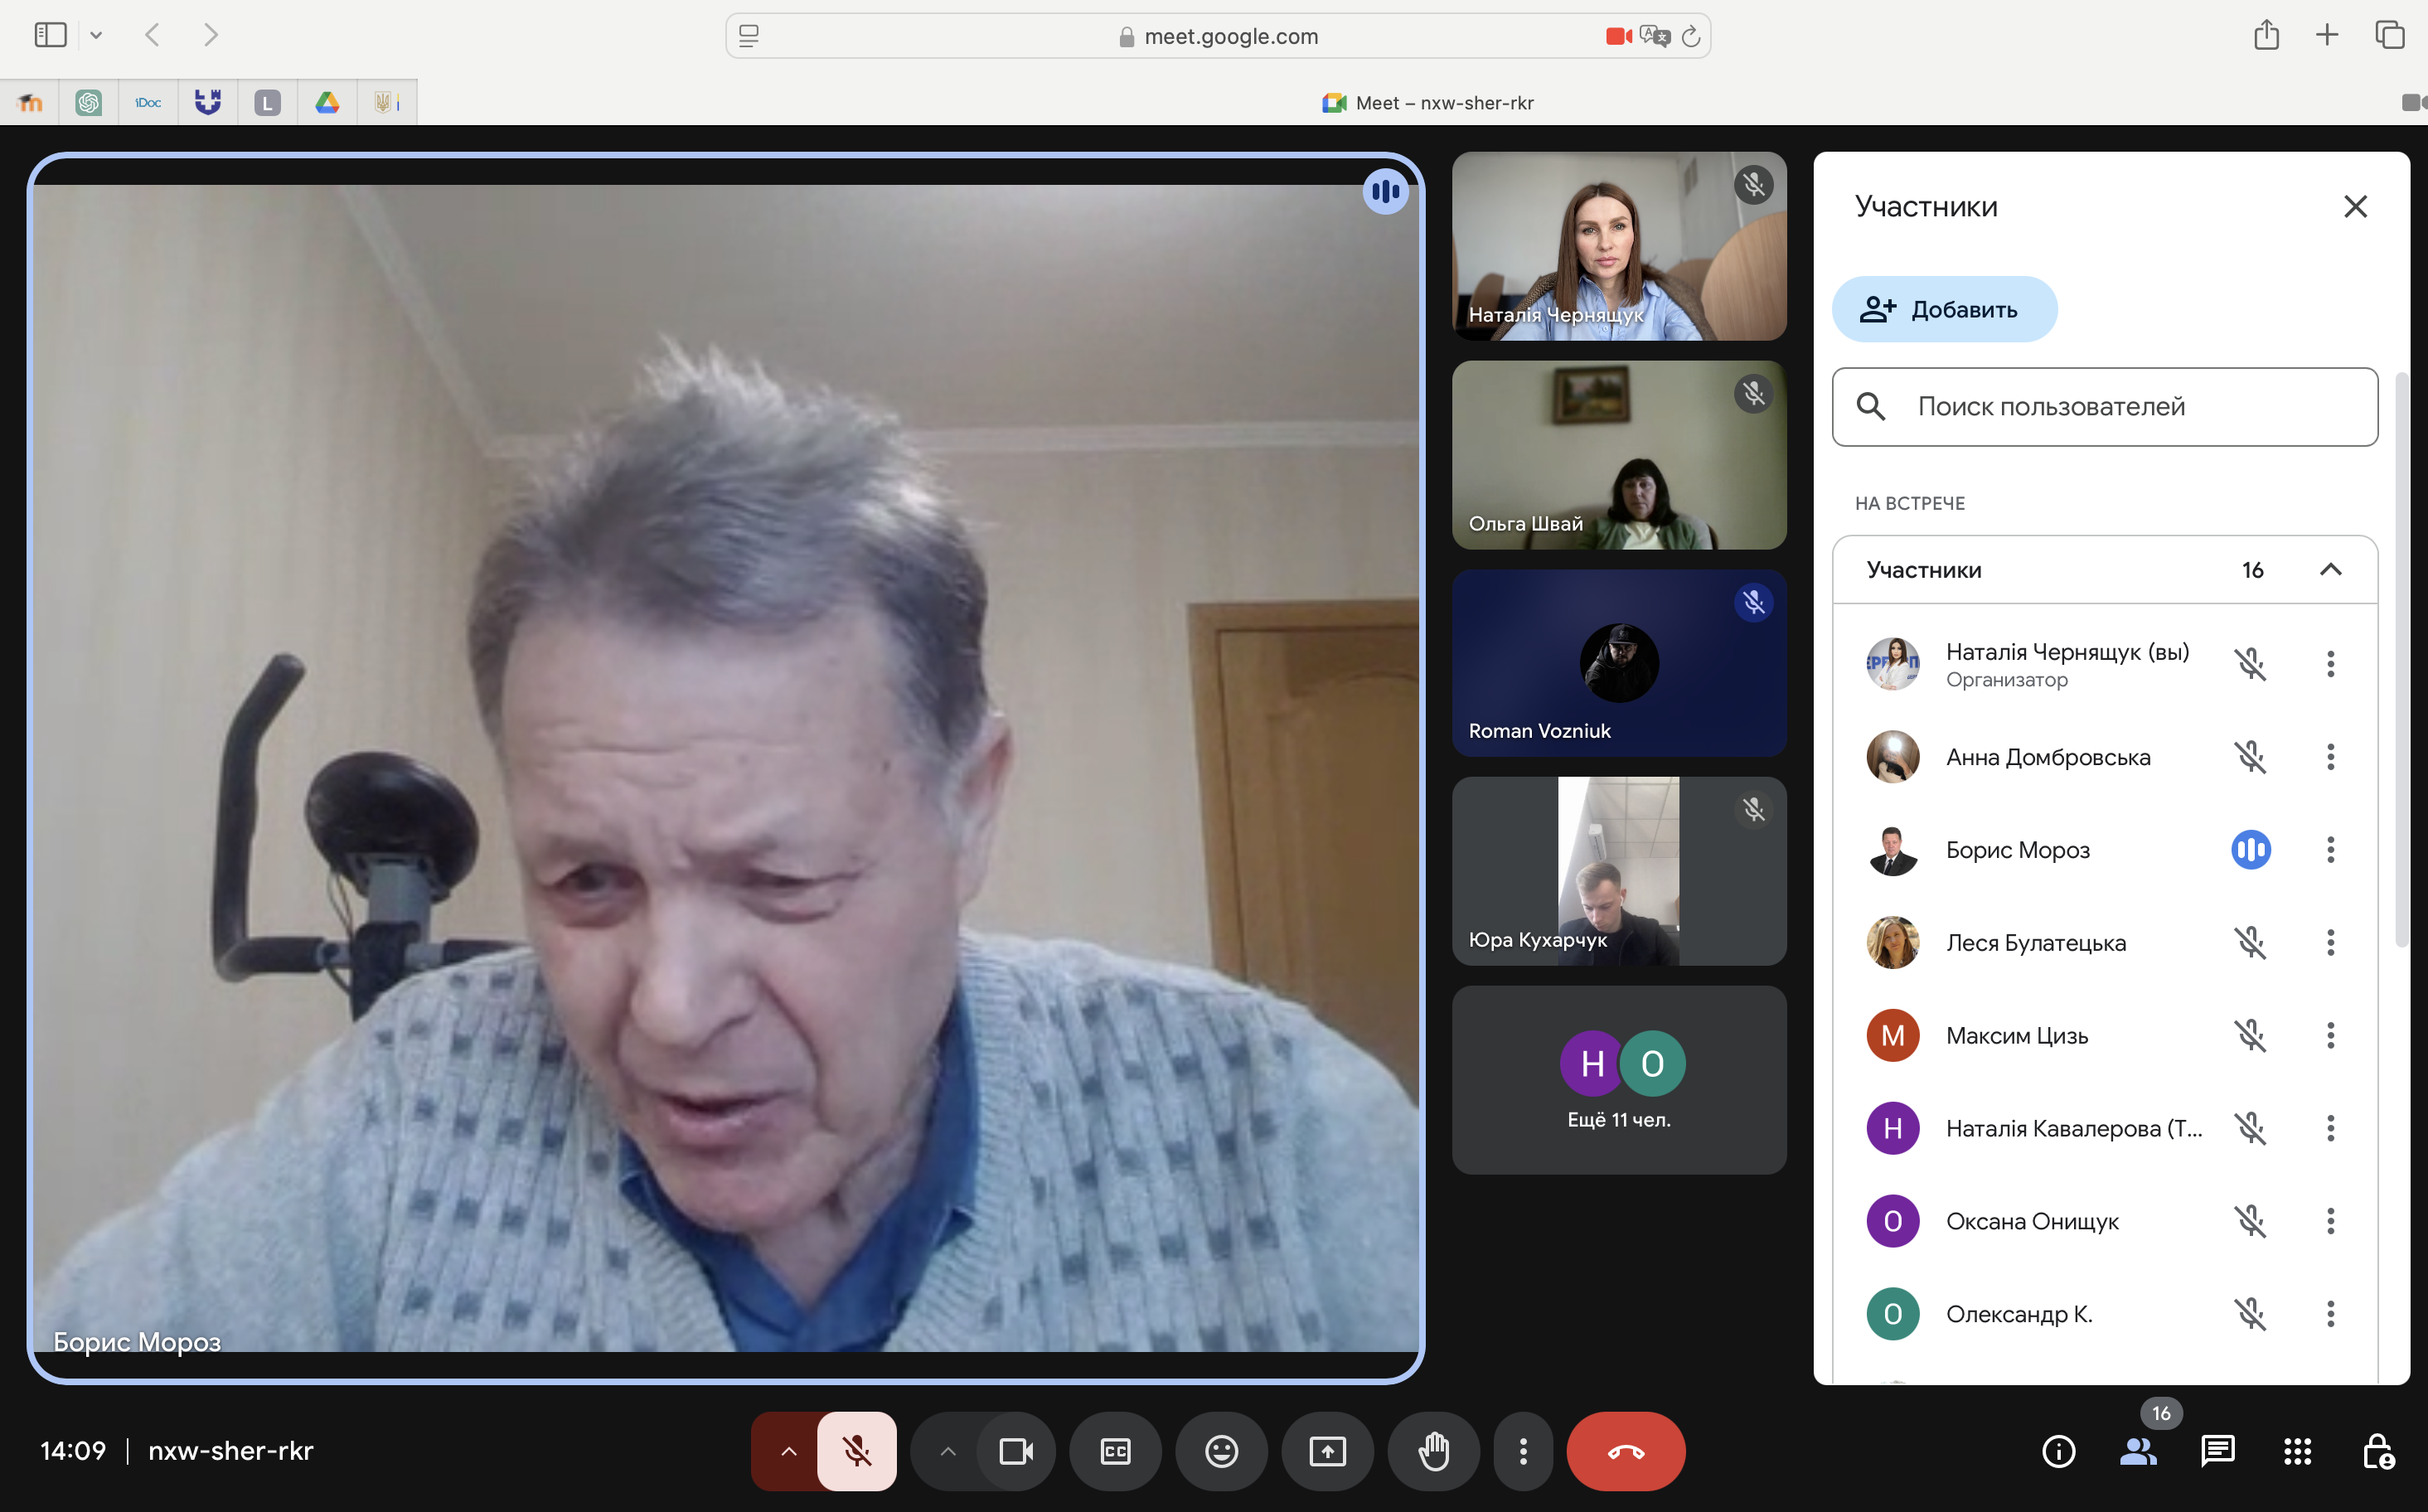The width and height of the screenshot is (2428, 1512).
Task: Open the emoji reactions button
Action: click(1221, 1451)
